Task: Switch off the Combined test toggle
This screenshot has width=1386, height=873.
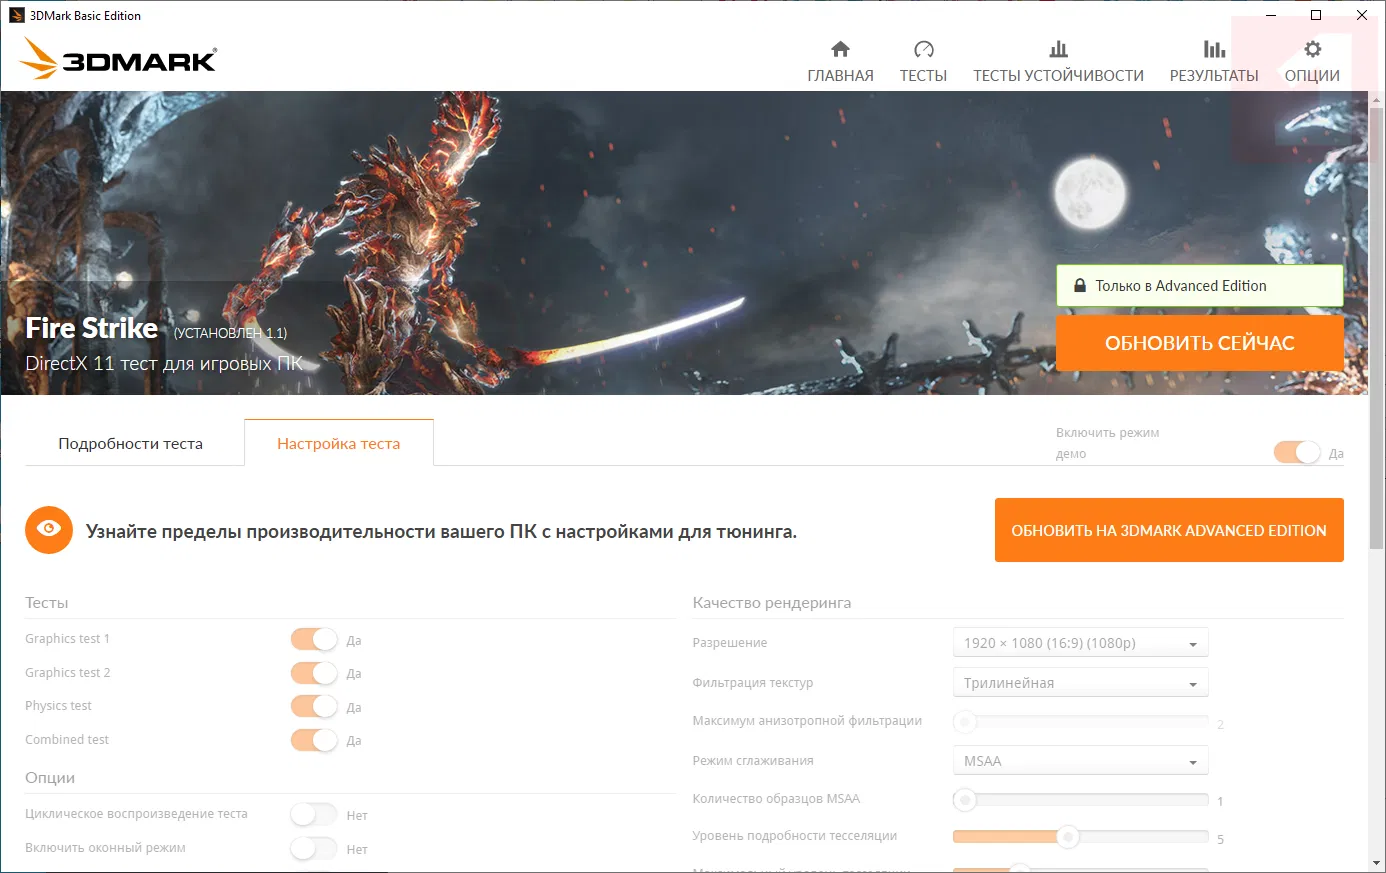Action: coord(314,740)
